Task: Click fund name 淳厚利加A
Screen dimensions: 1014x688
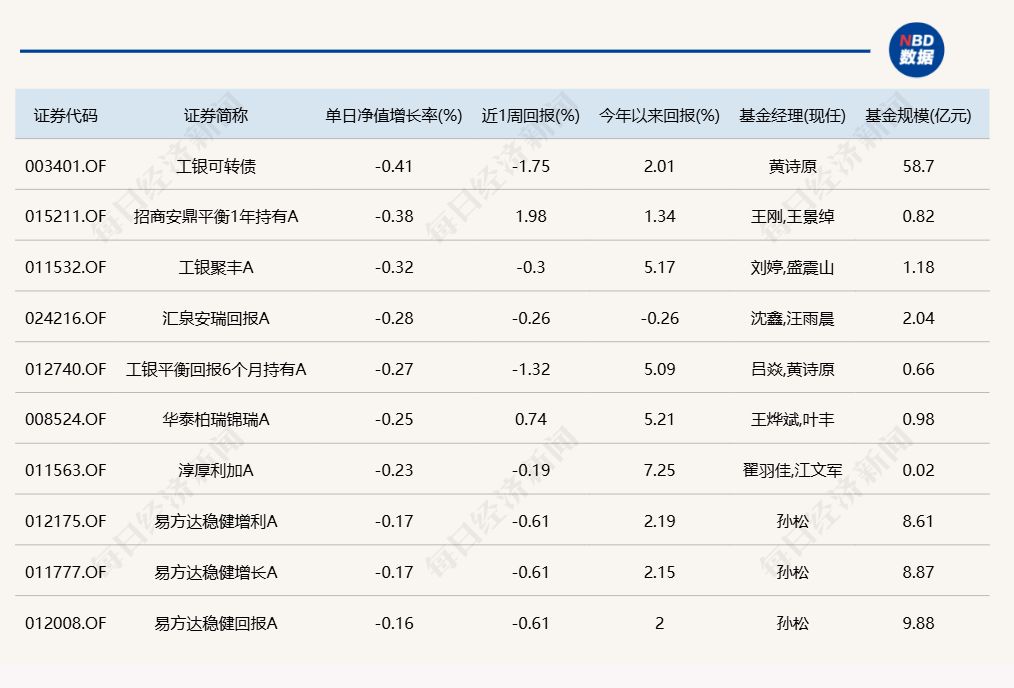Action: coord(216,470)
